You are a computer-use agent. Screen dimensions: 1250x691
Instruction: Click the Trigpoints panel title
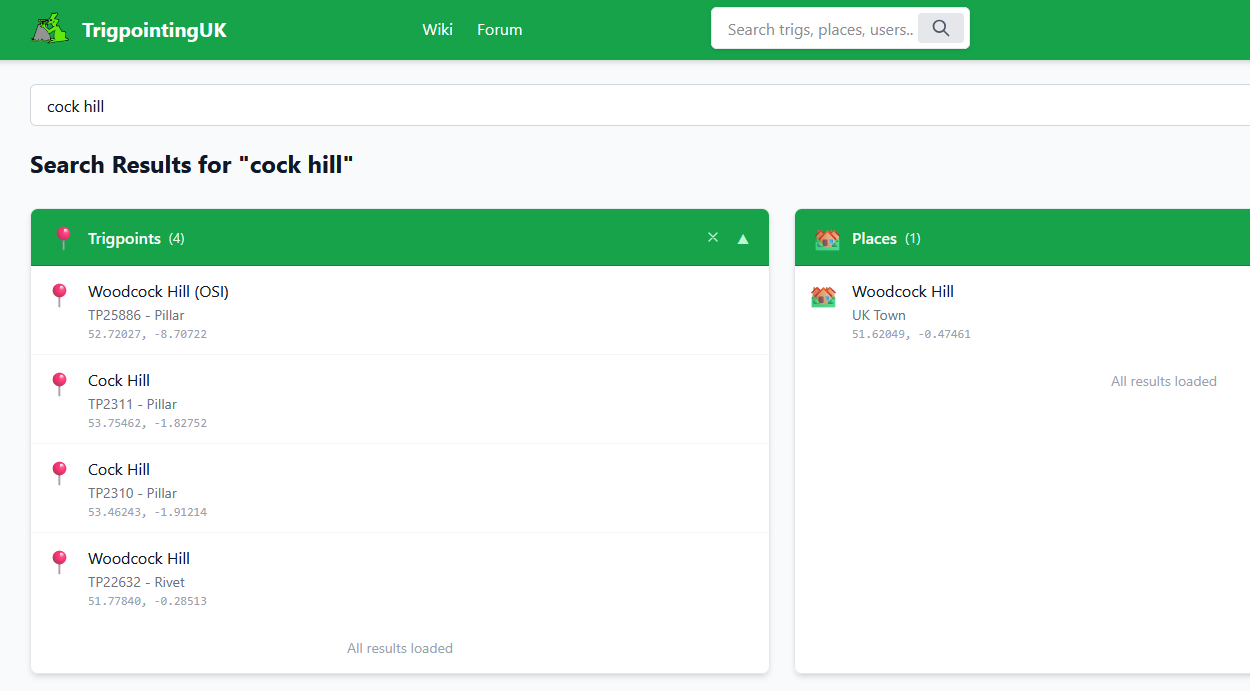(124, 238)
